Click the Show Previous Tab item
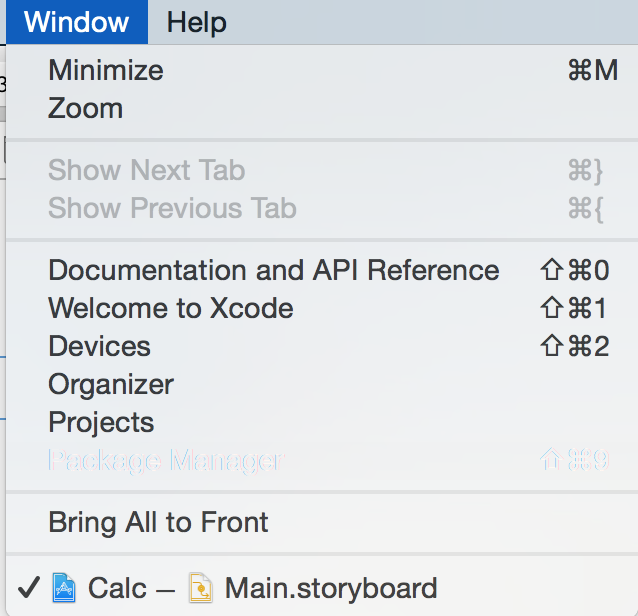 tap(172, 208)
